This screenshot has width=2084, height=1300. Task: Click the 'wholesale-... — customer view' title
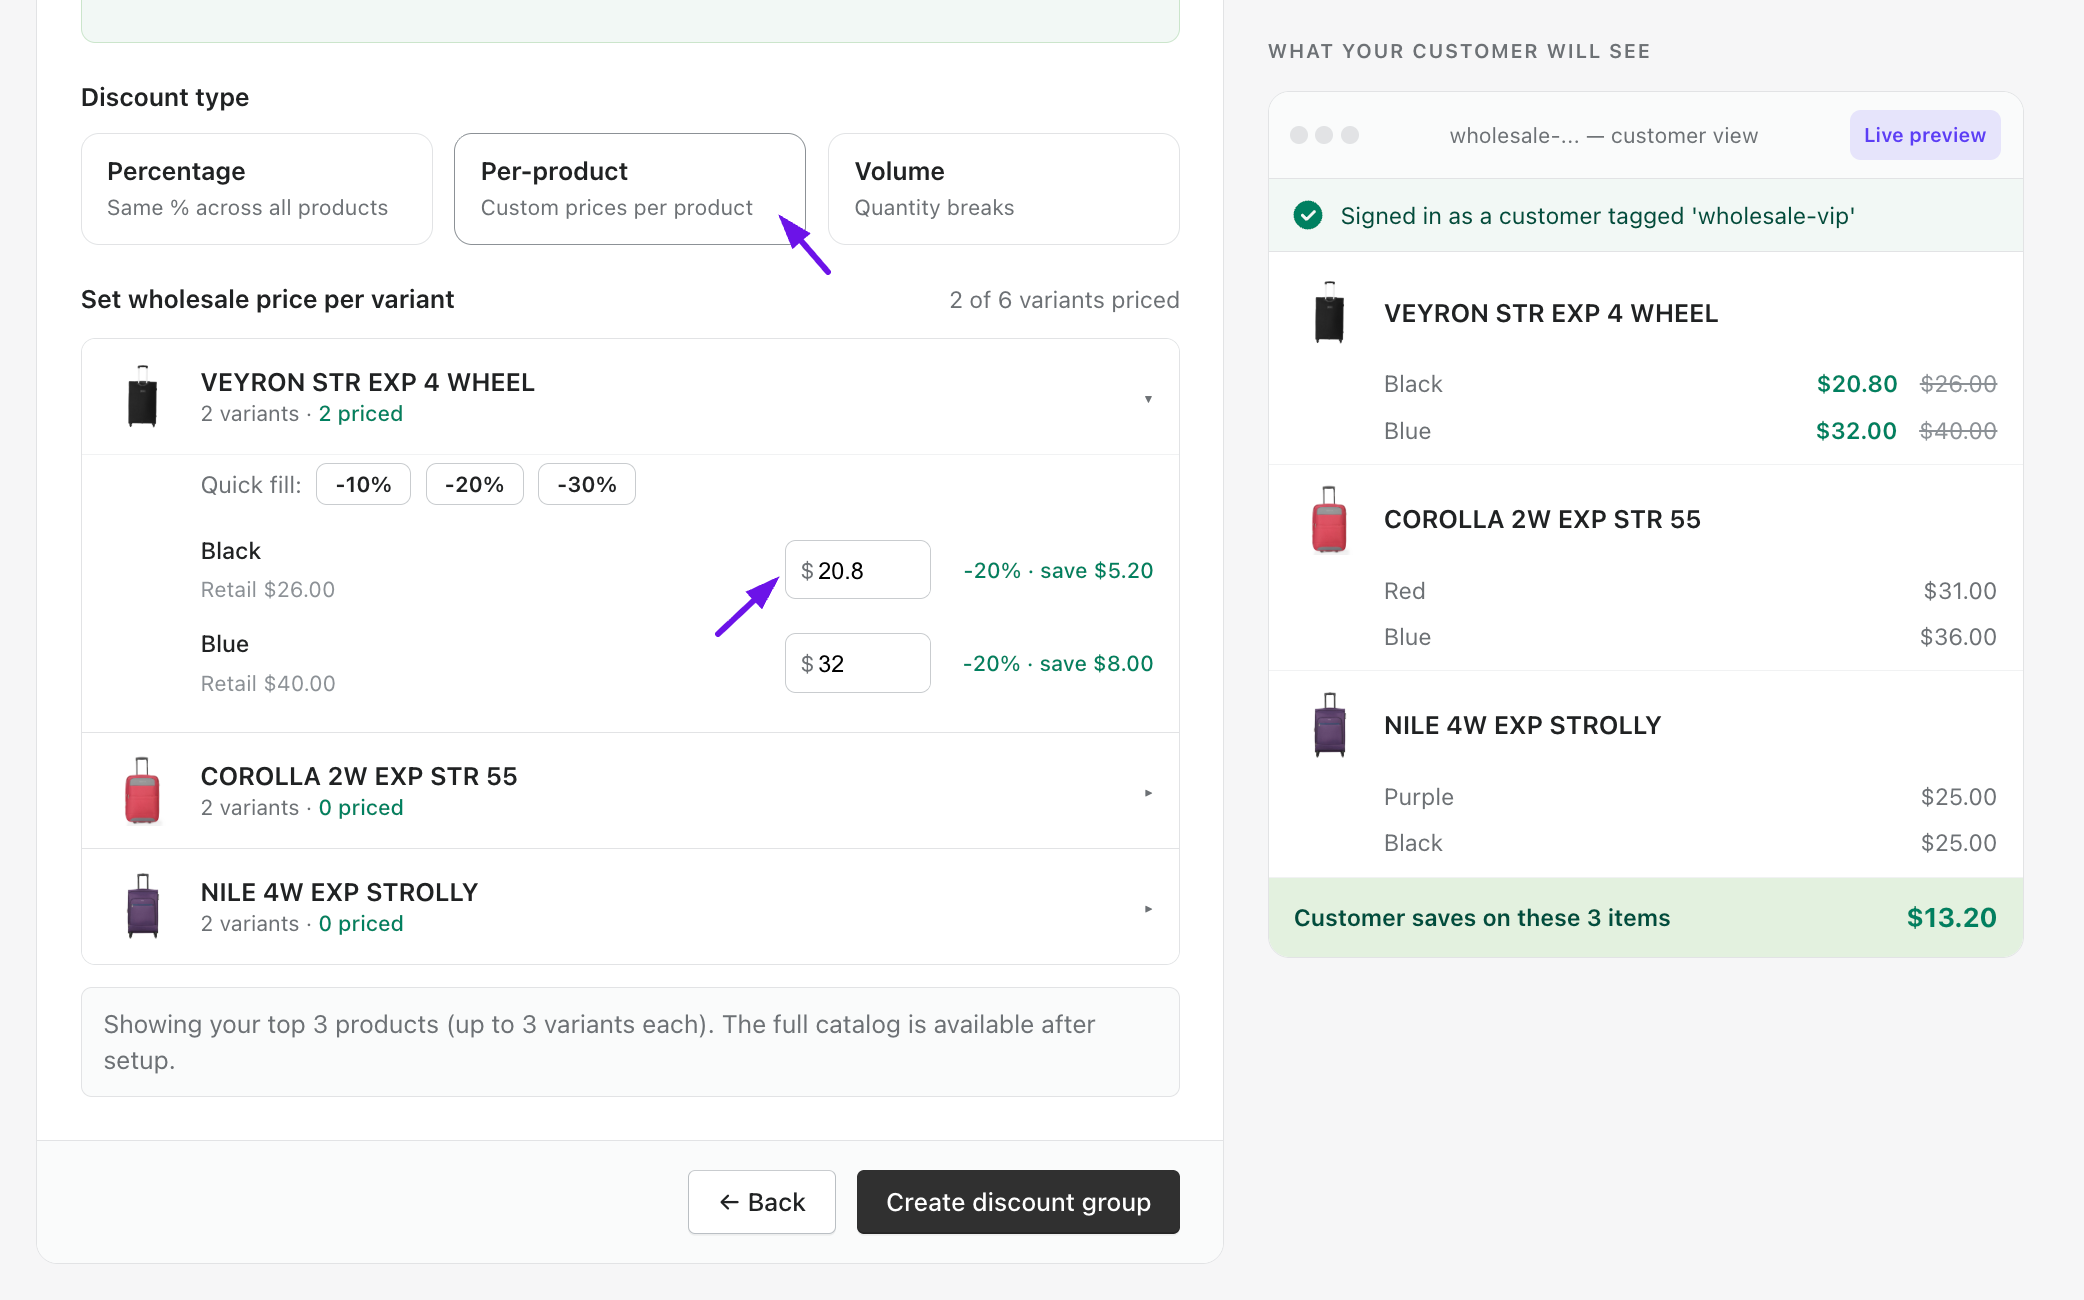point(1604,136)
